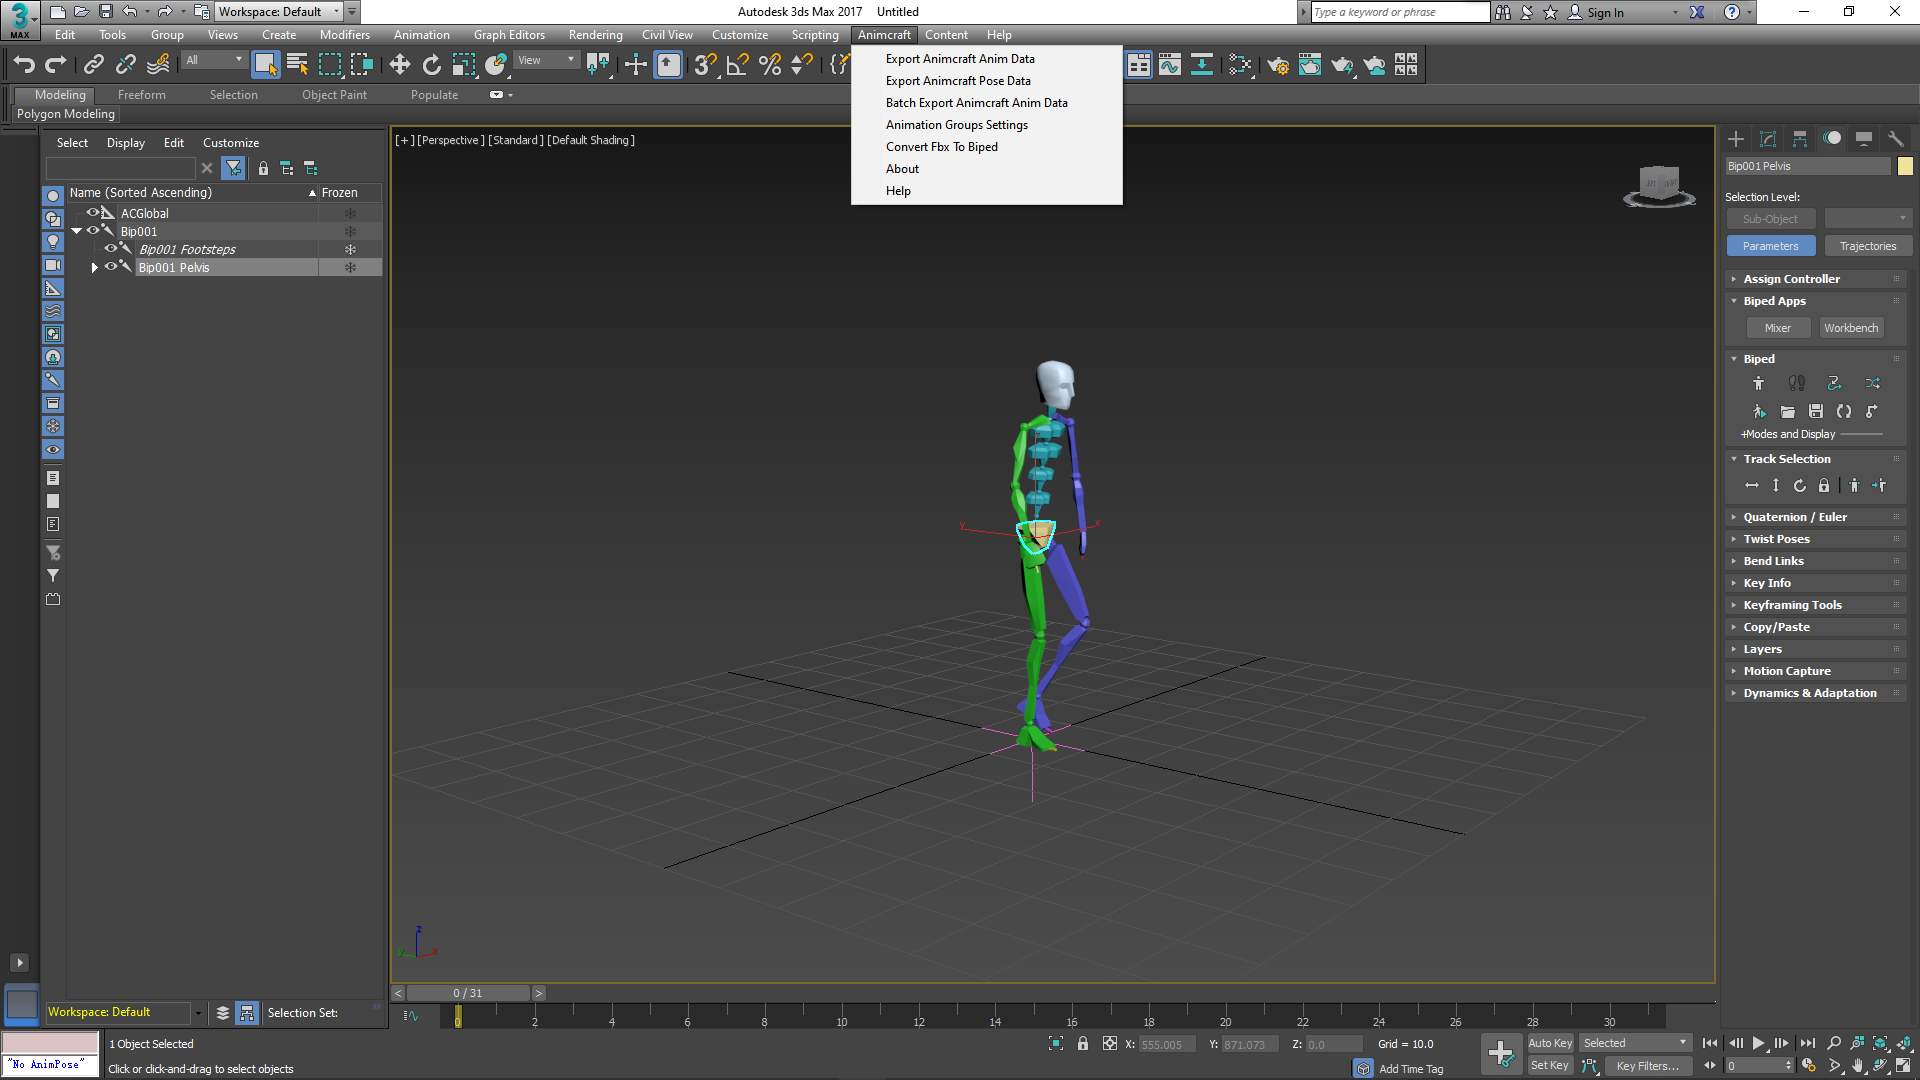Expand the Motion Capture rollout
1920x1080 pixels.
[1815, 671]
